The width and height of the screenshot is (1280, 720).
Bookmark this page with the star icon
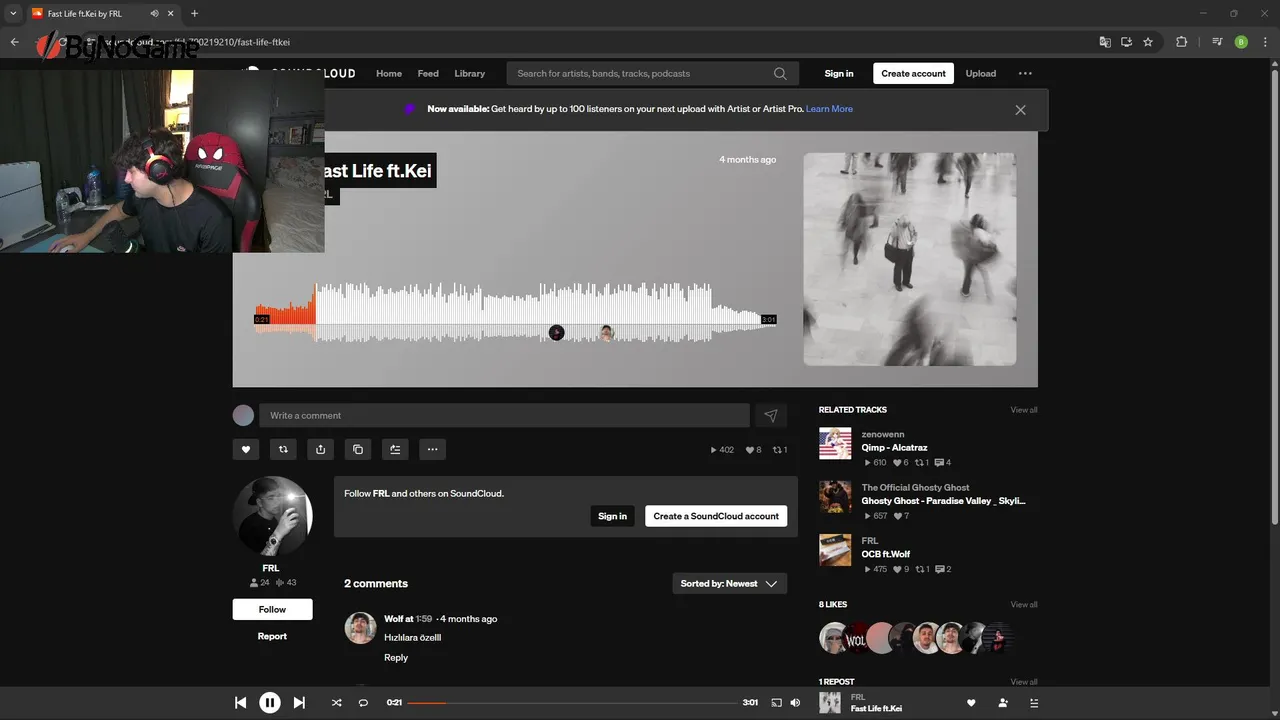(x=1148, y=42)
